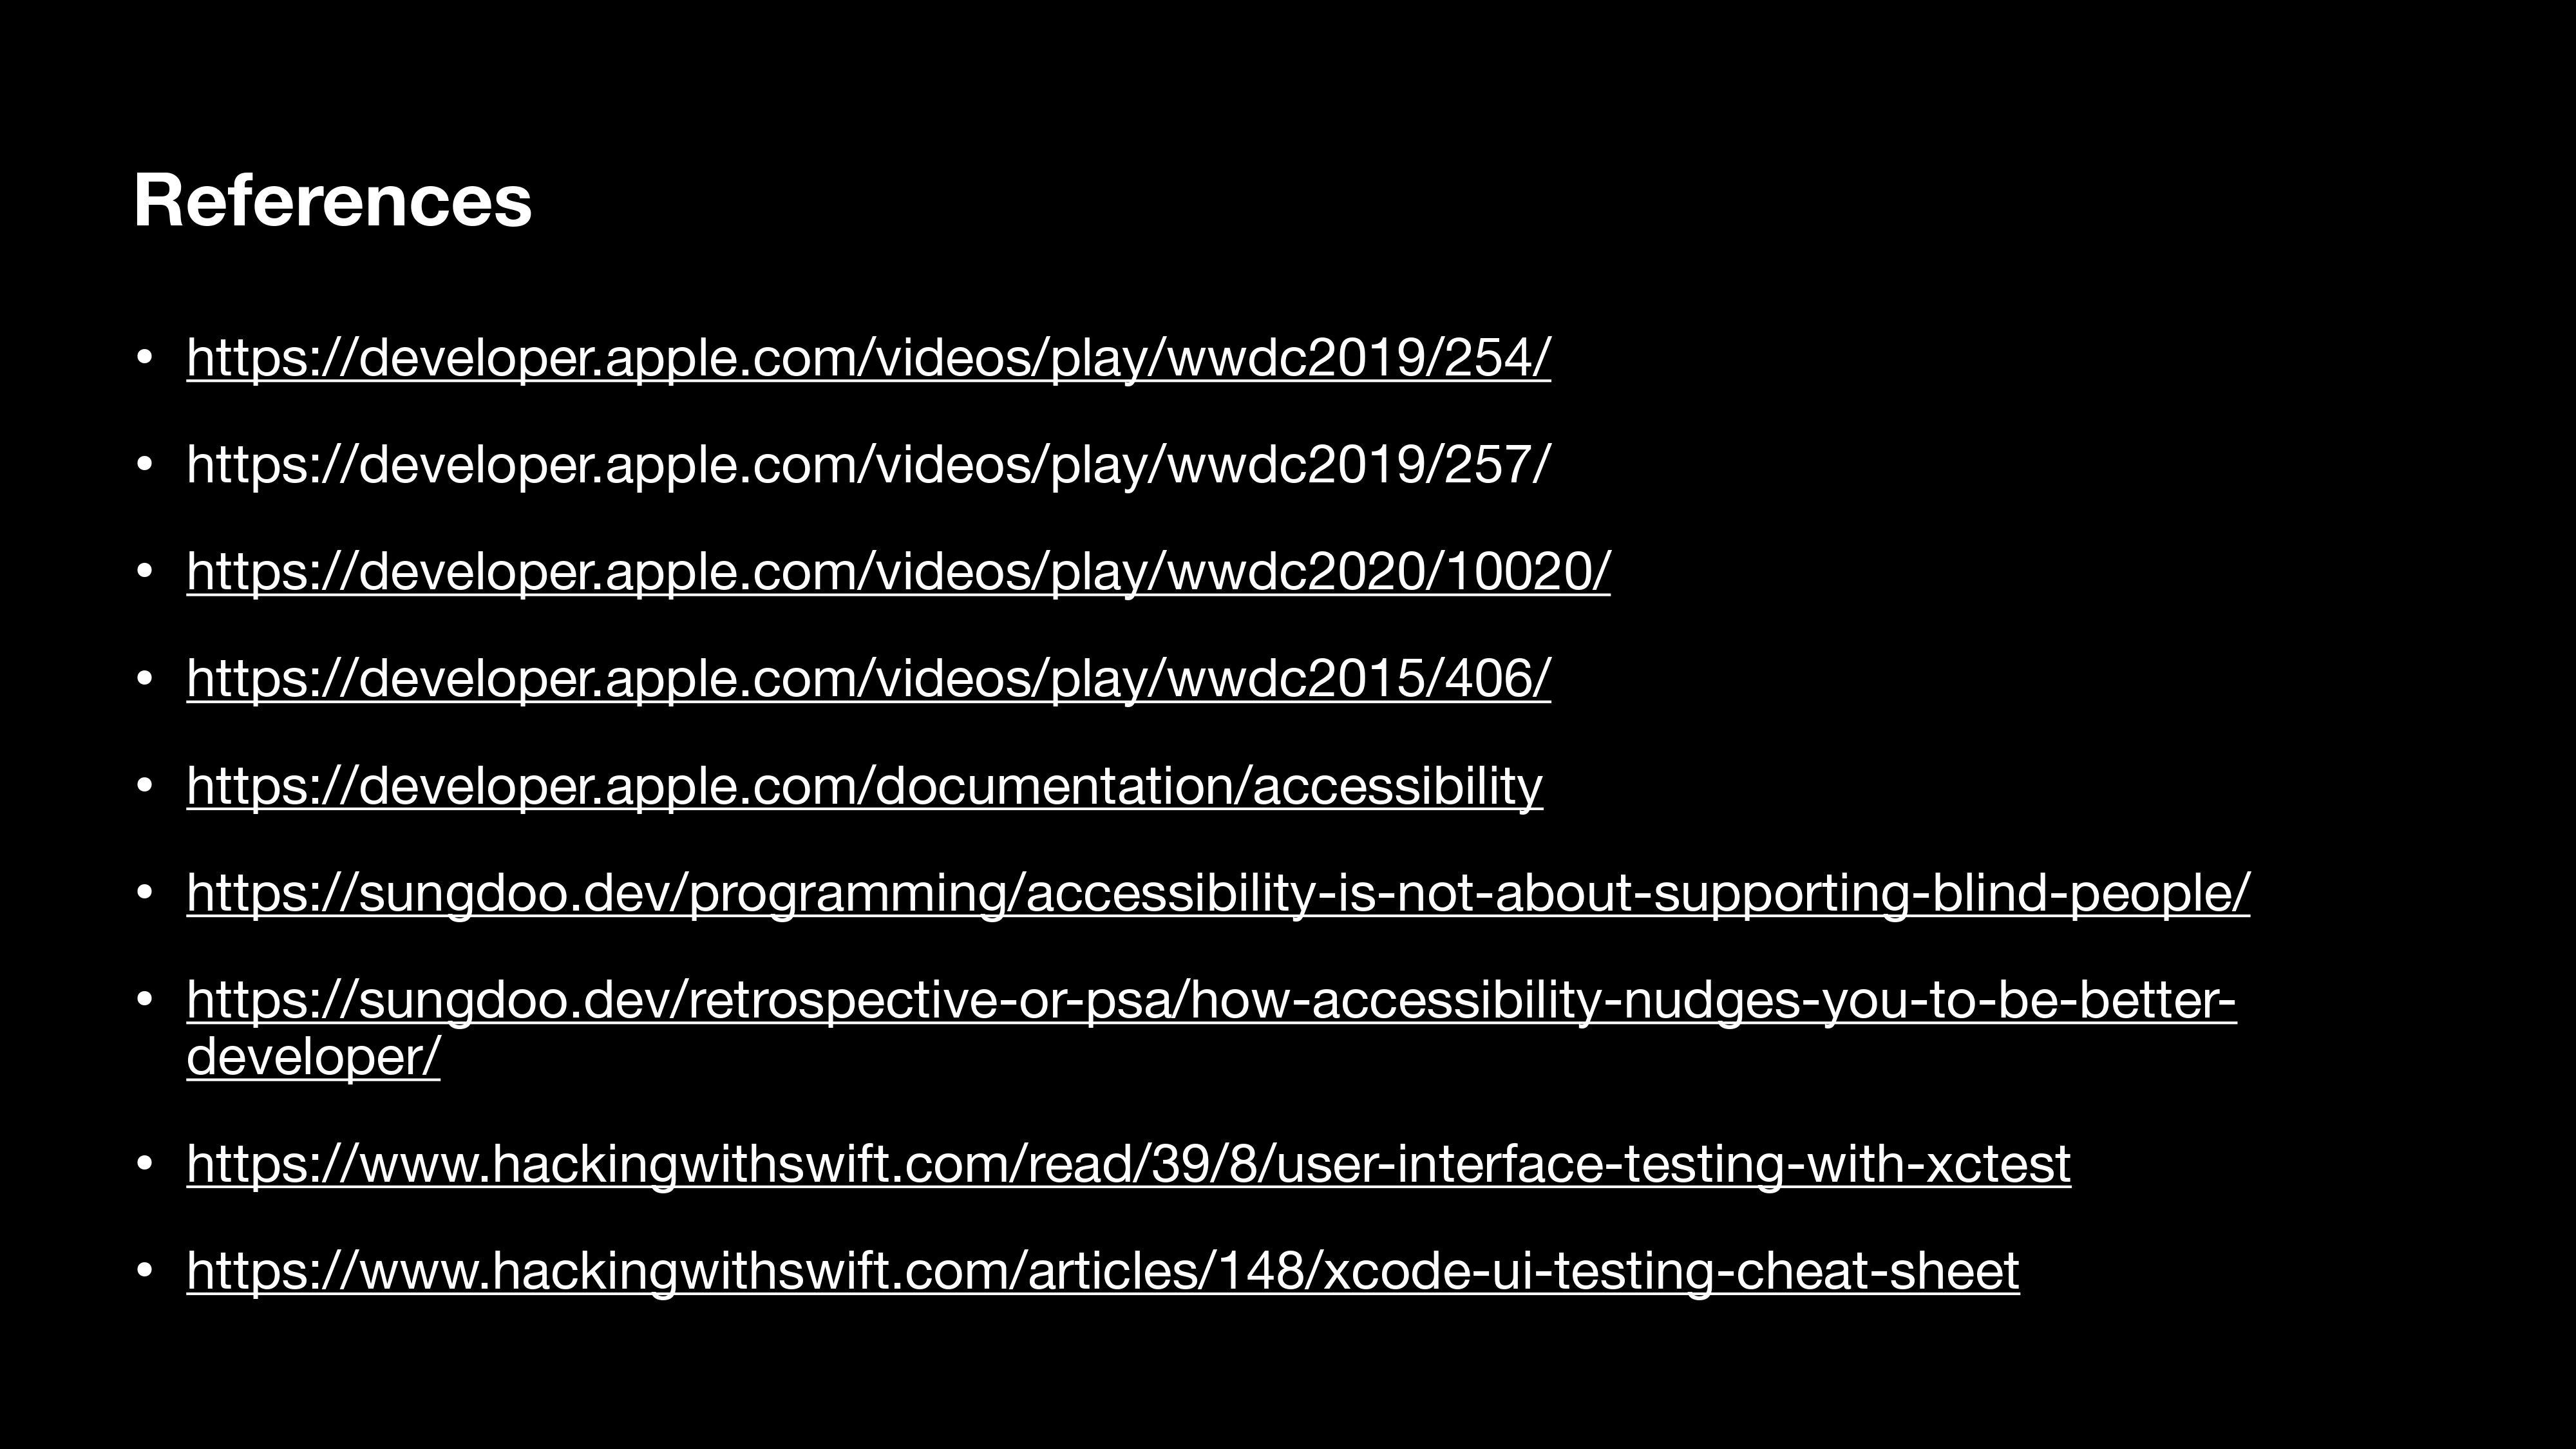Click bullet beside wwdc2020/10020 link

[x=144, y=572]
